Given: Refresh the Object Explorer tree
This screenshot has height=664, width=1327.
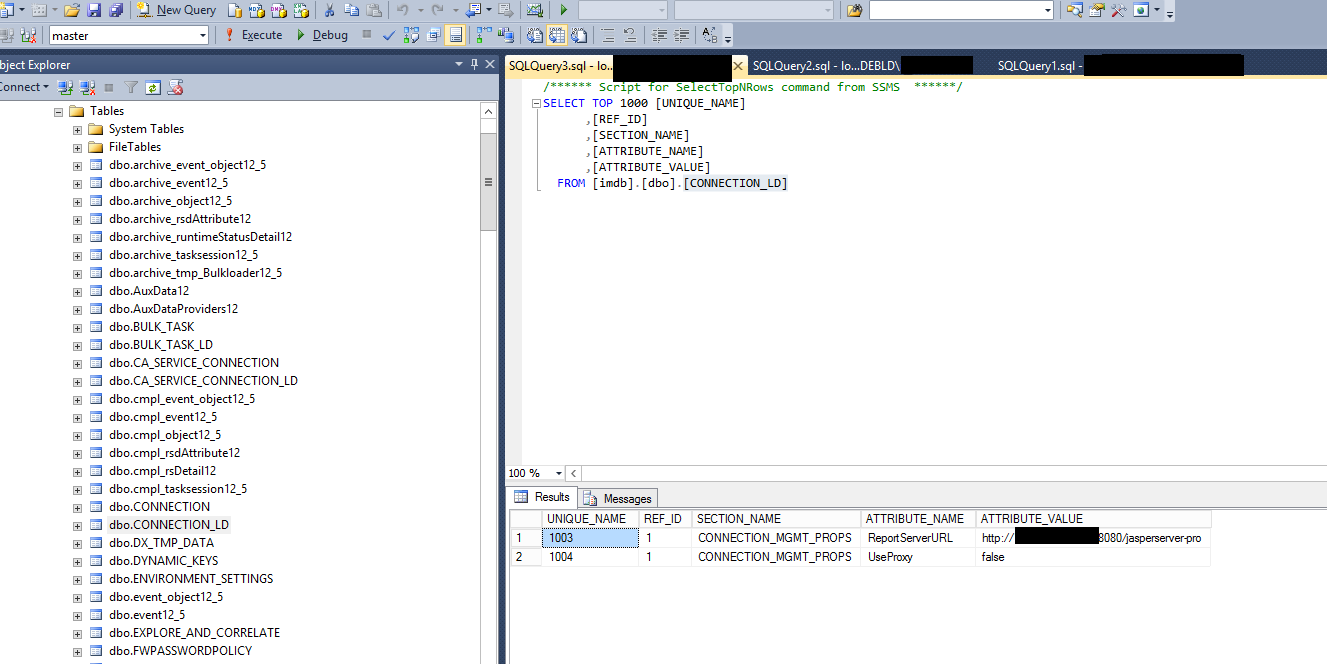Looking at the screenshot, I should [x=153, y=88].
